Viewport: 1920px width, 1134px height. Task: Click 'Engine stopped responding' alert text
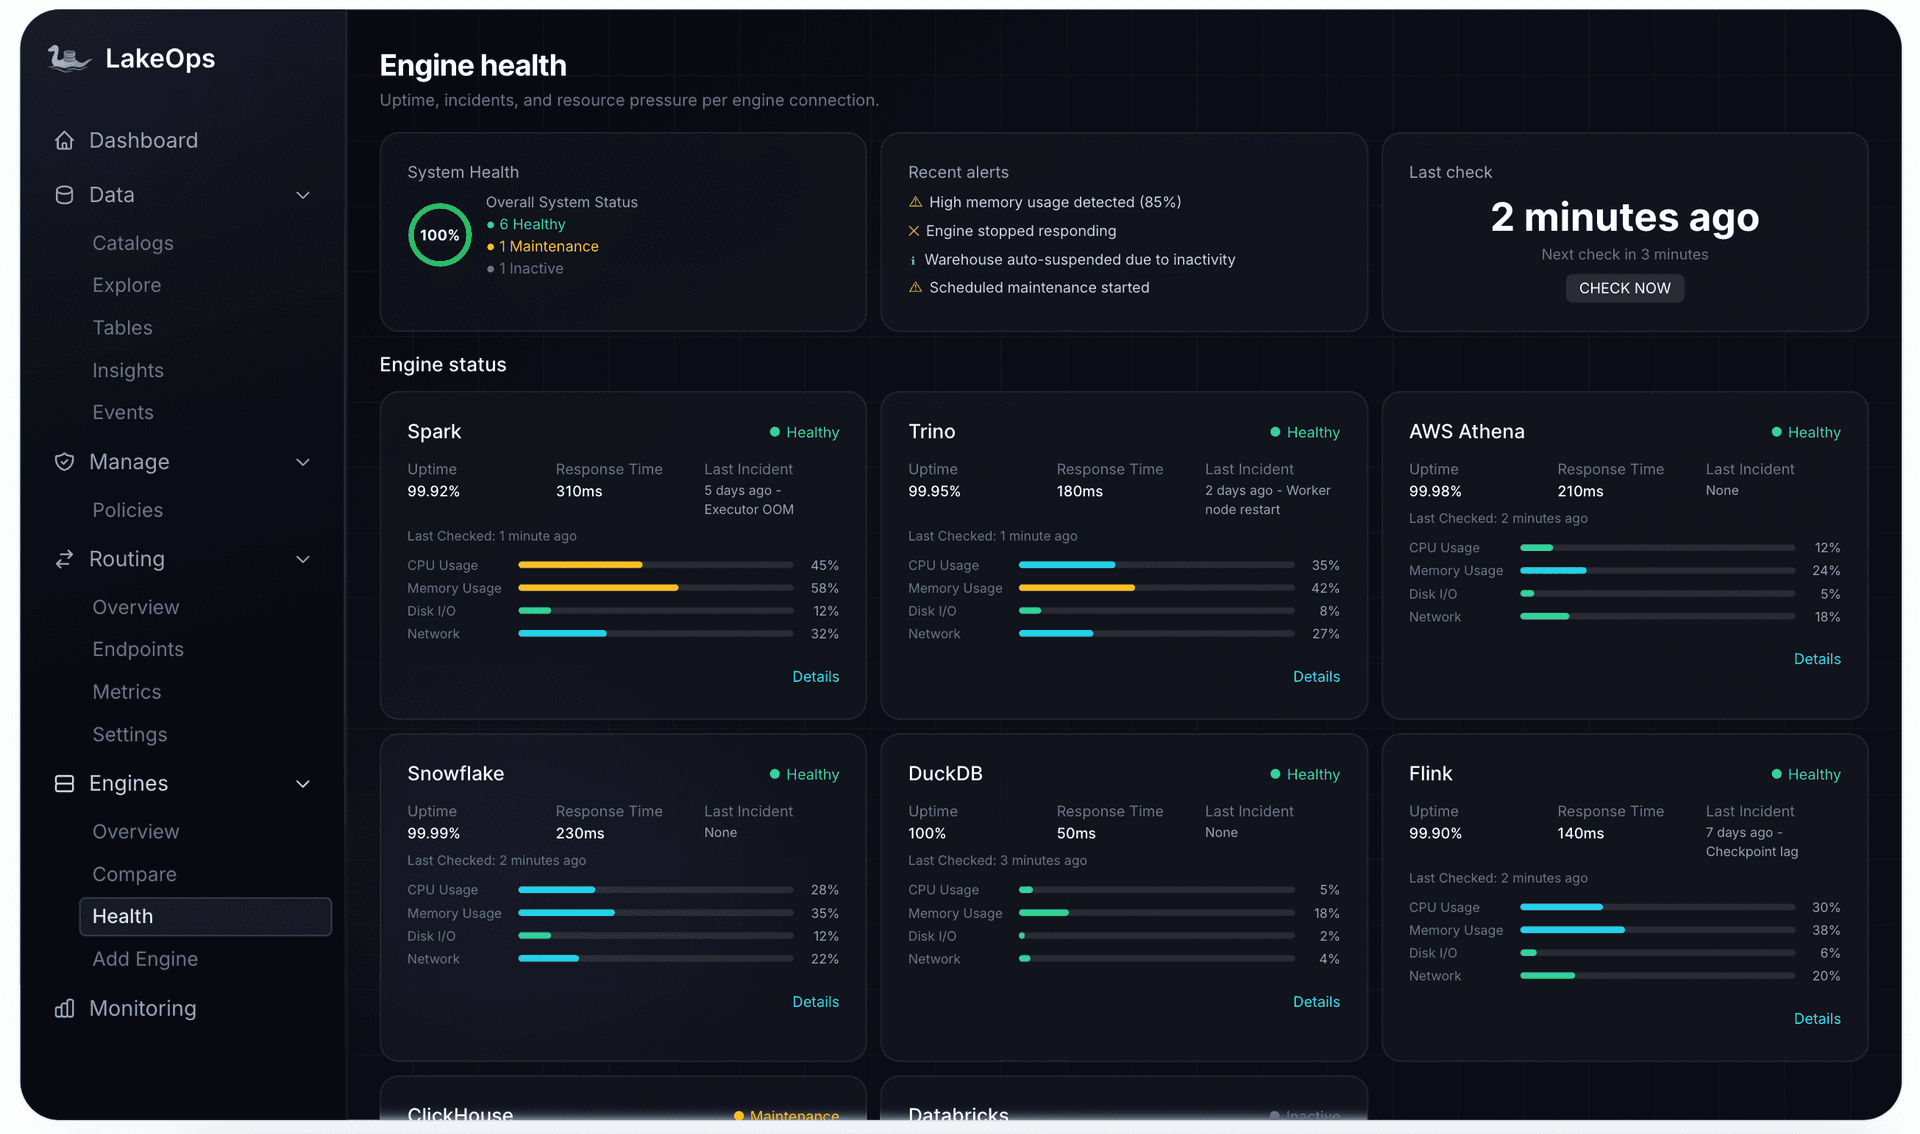pyautogui.click(x=1021, y=231)
